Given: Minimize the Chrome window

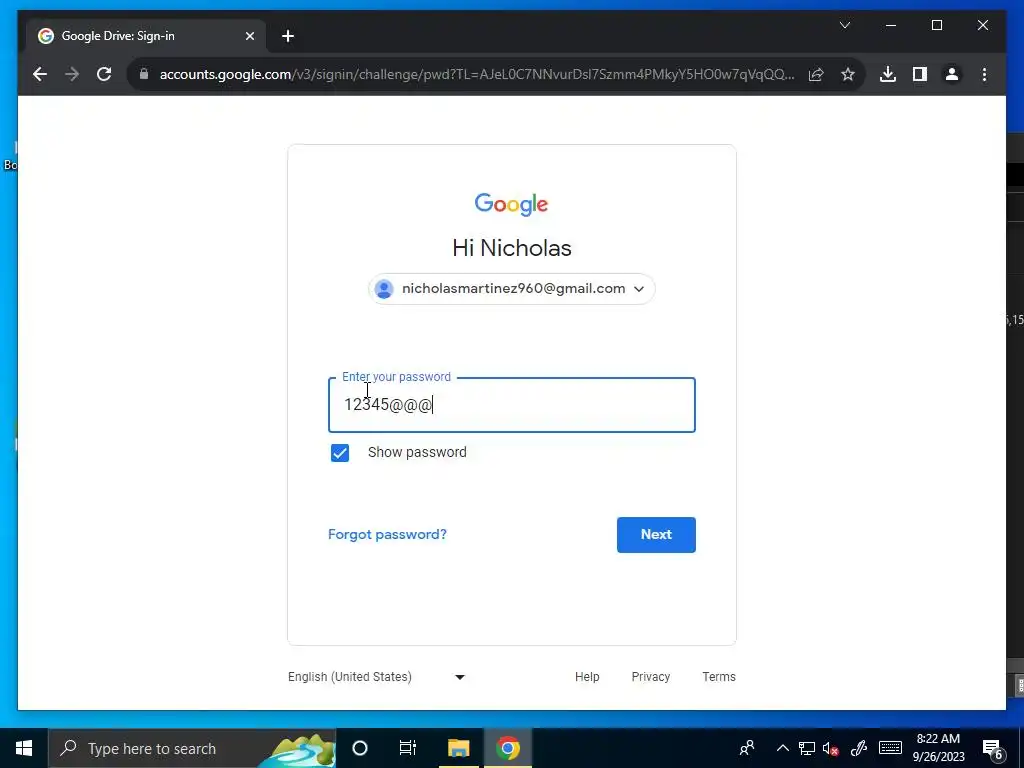Looking at the screenshot, I should tap(891, 25).
